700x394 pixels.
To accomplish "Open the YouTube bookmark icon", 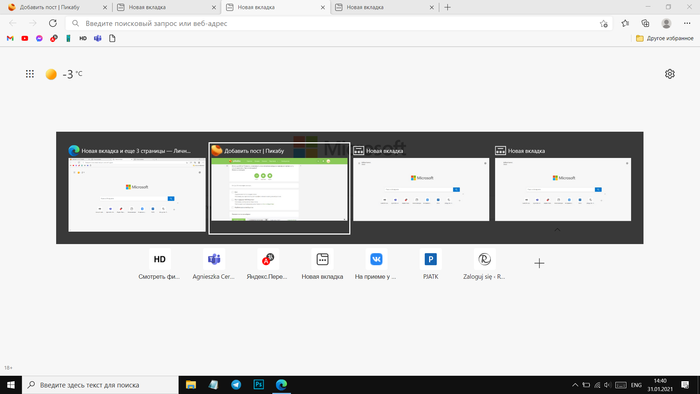I will (25, 38).
